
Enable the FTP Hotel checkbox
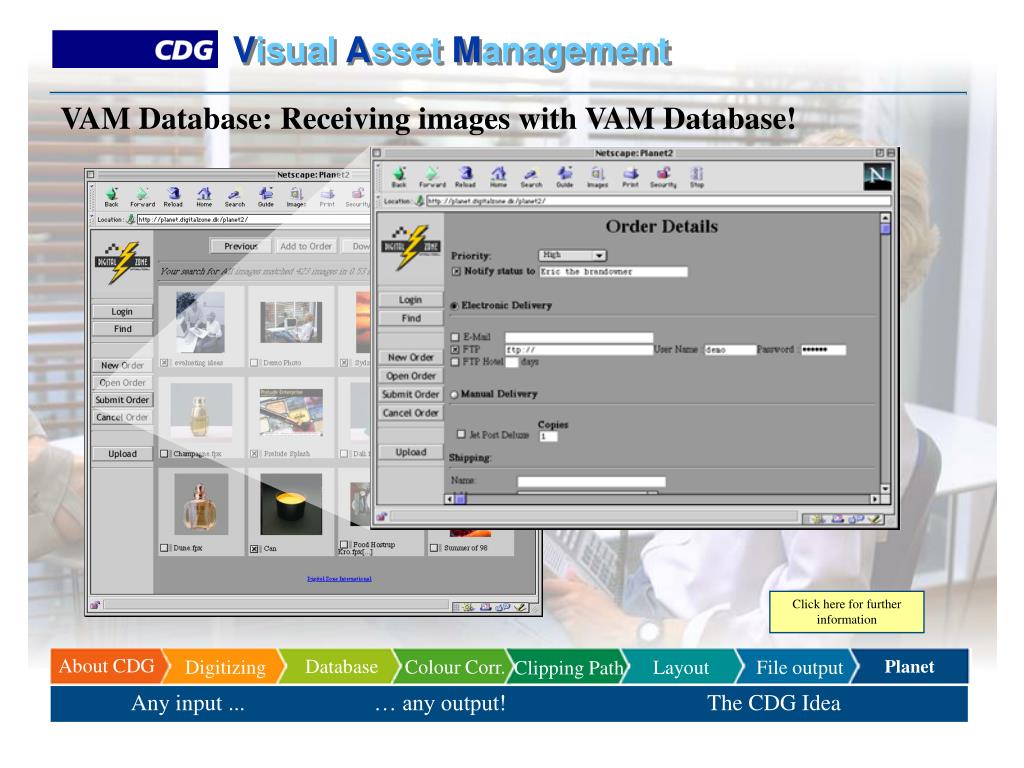[456, 362]
